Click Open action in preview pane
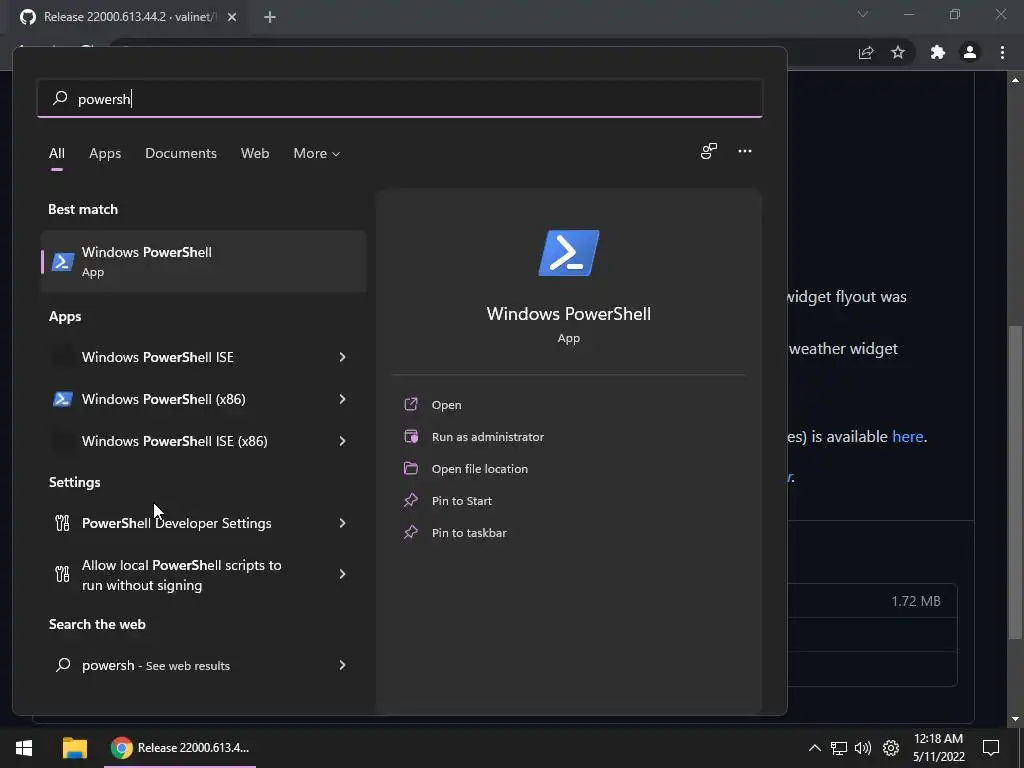1024x768 pixels. coord(447,405)
